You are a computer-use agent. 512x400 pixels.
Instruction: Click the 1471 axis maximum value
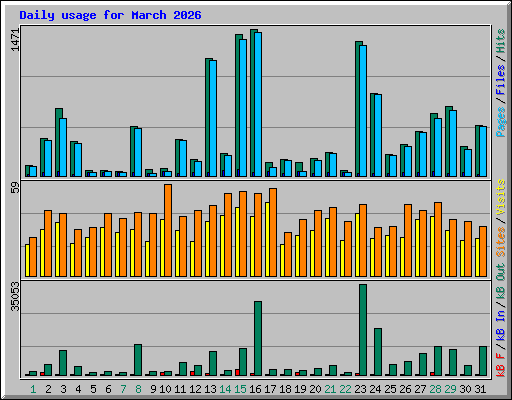(x=15, y=40)
